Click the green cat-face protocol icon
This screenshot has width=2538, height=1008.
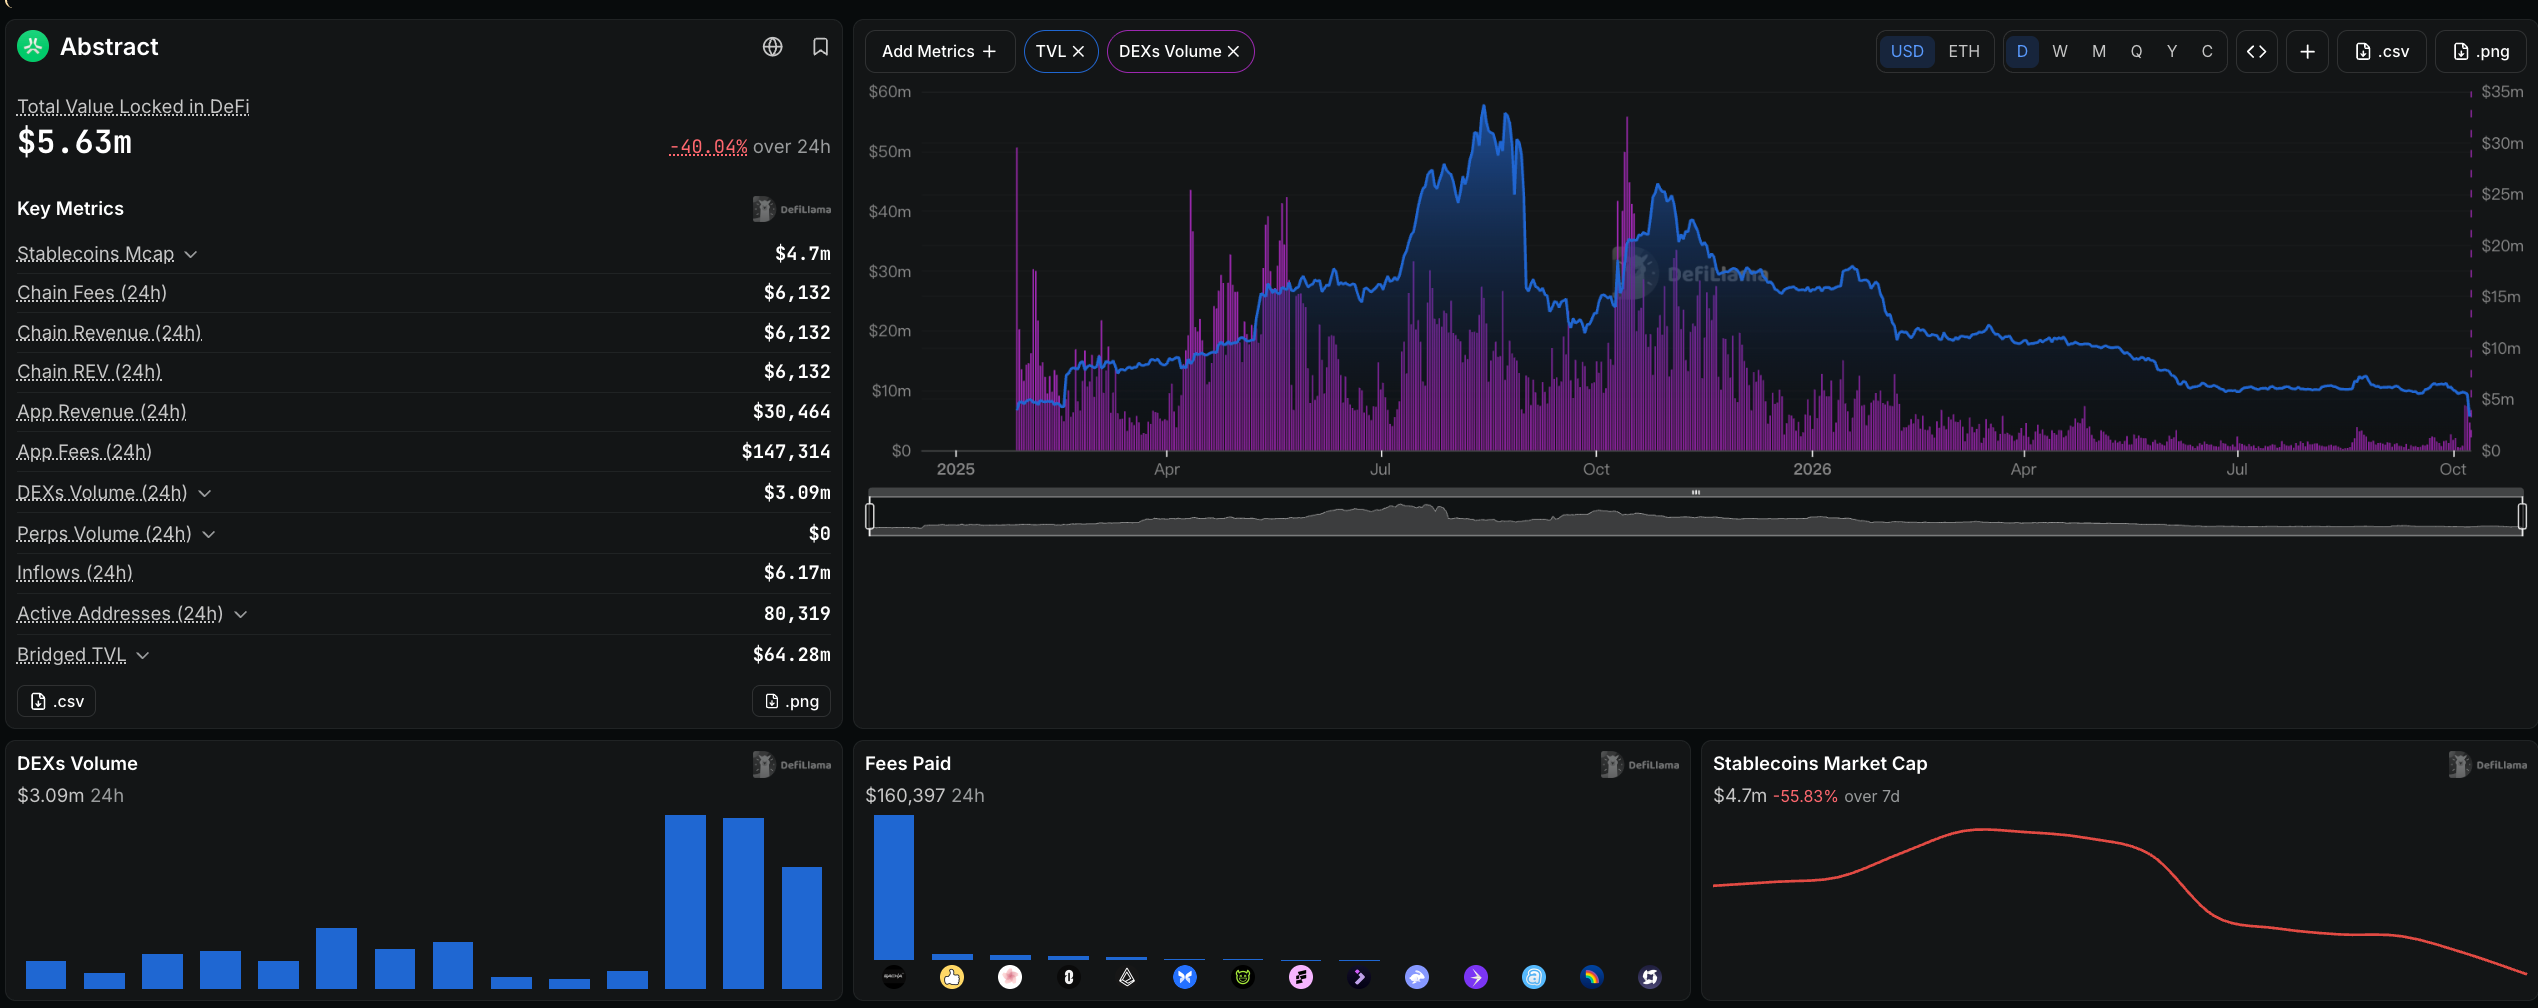[1243, 977]
